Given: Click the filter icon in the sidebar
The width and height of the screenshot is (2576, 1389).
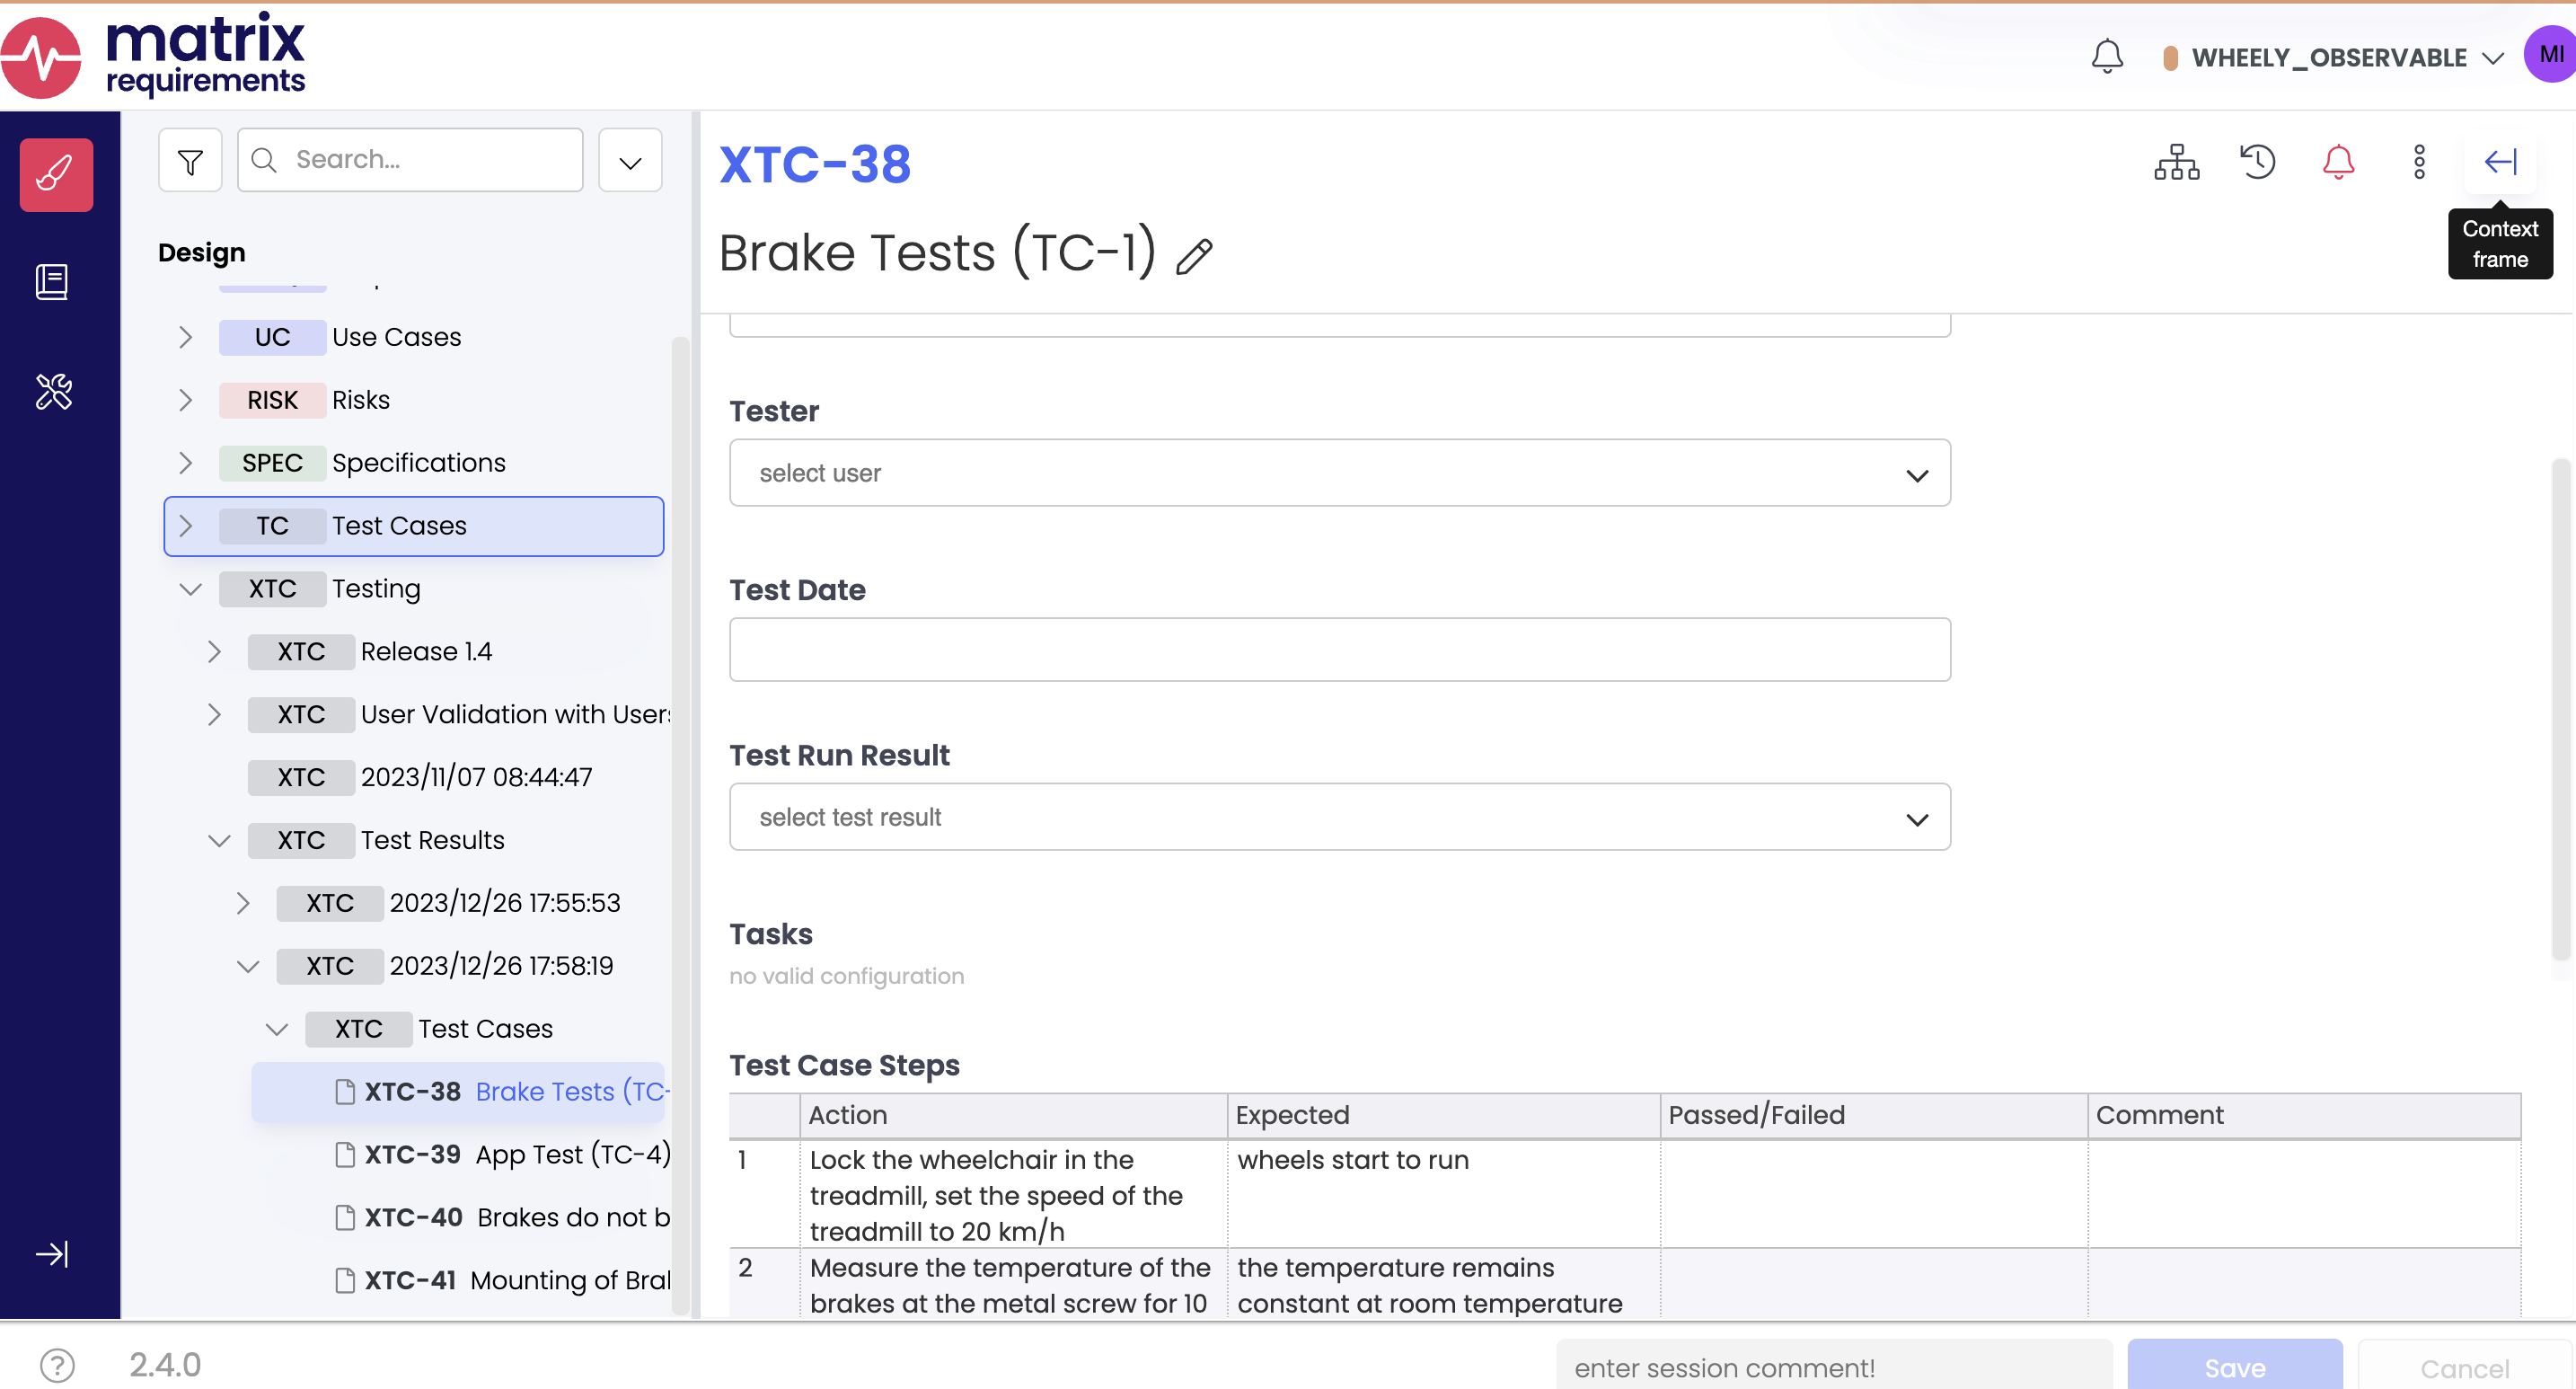Looking at the screenshot, I should coord(190,159).
